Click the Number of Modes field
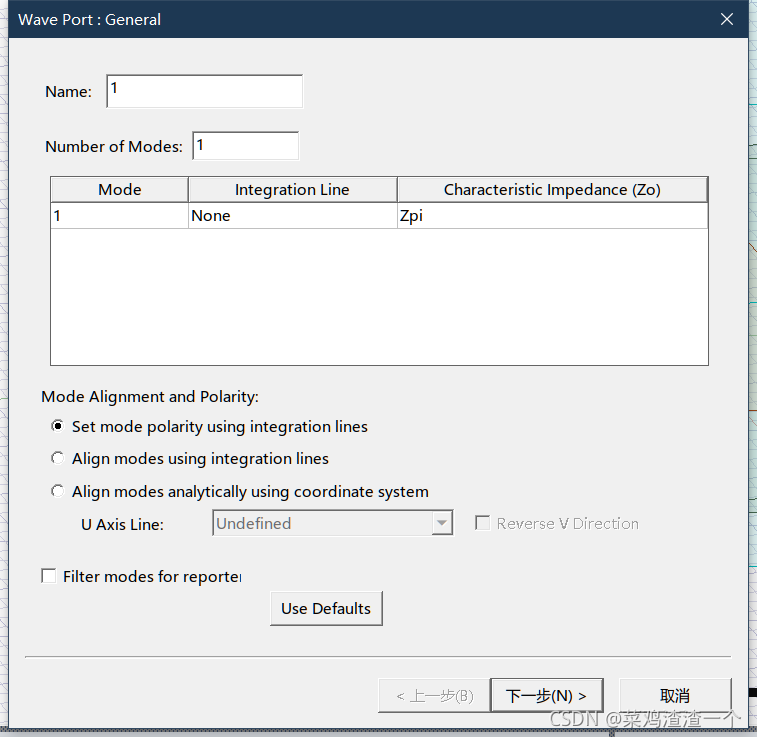This screenshot has height=737, width=757. point(245,145)
